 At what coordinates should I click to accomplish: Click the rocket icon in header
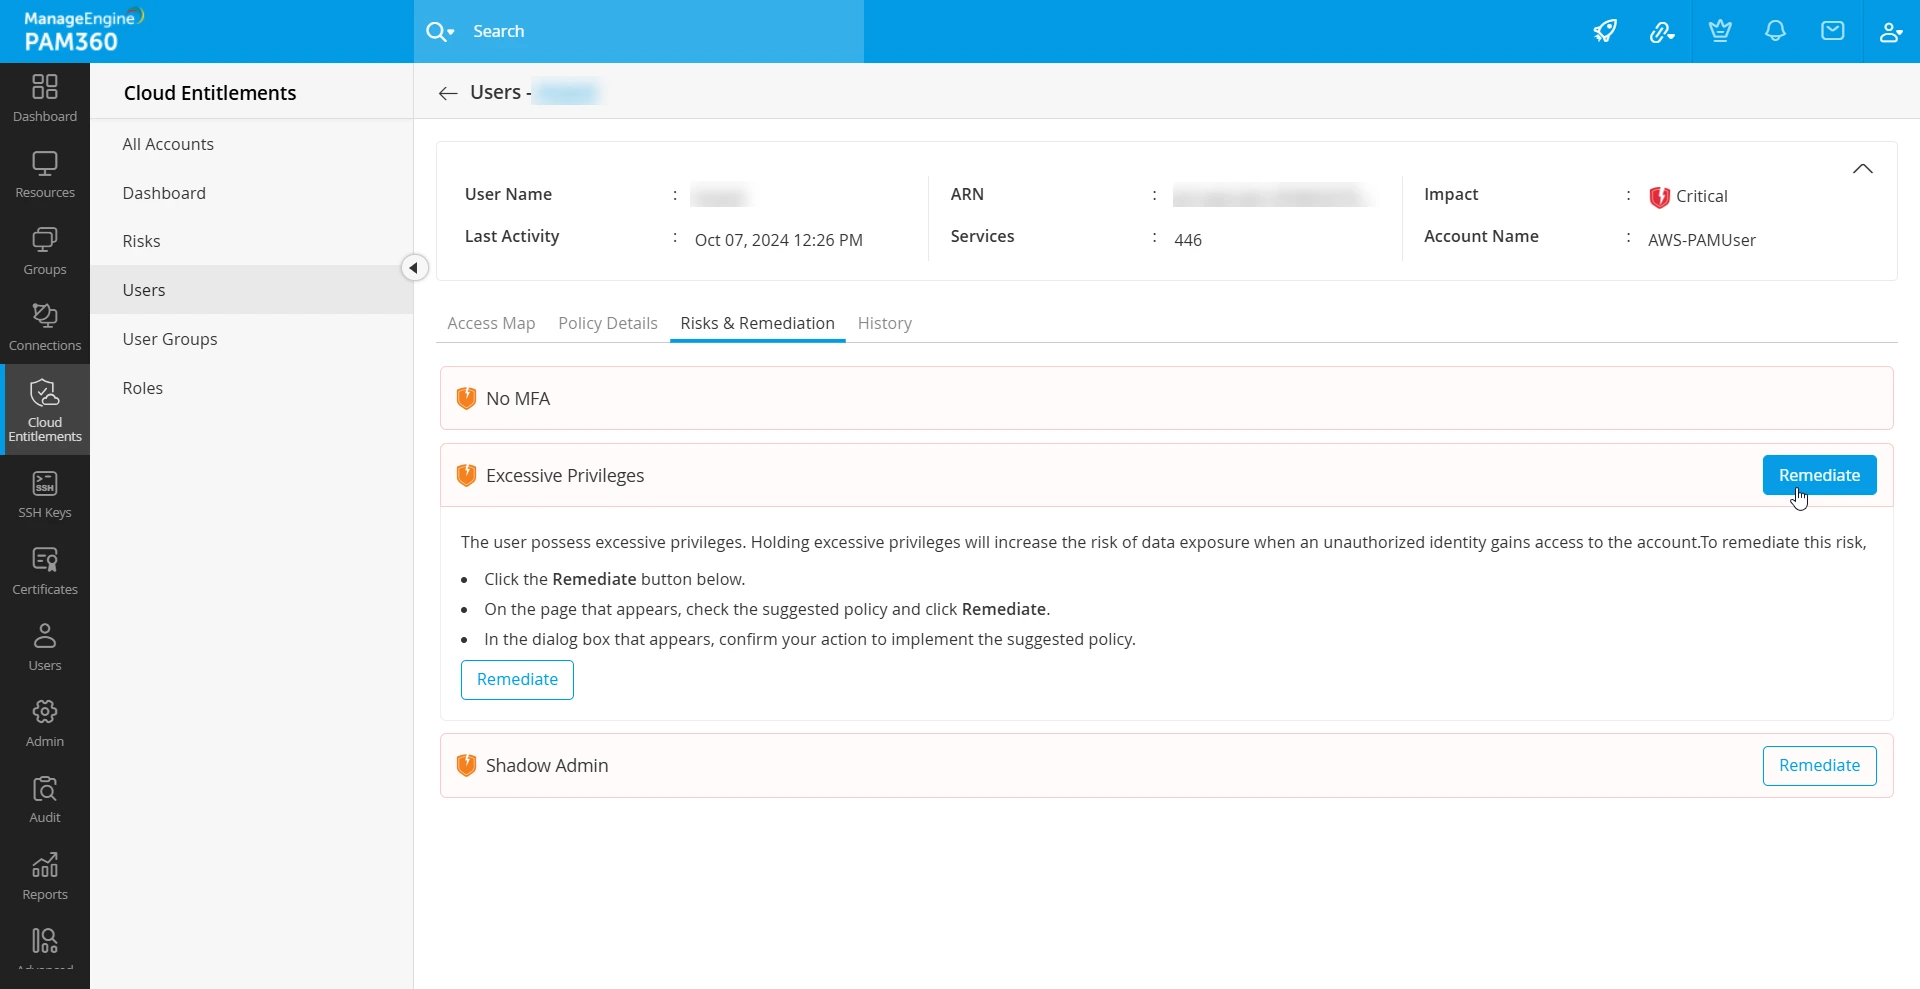point(1605,31)
